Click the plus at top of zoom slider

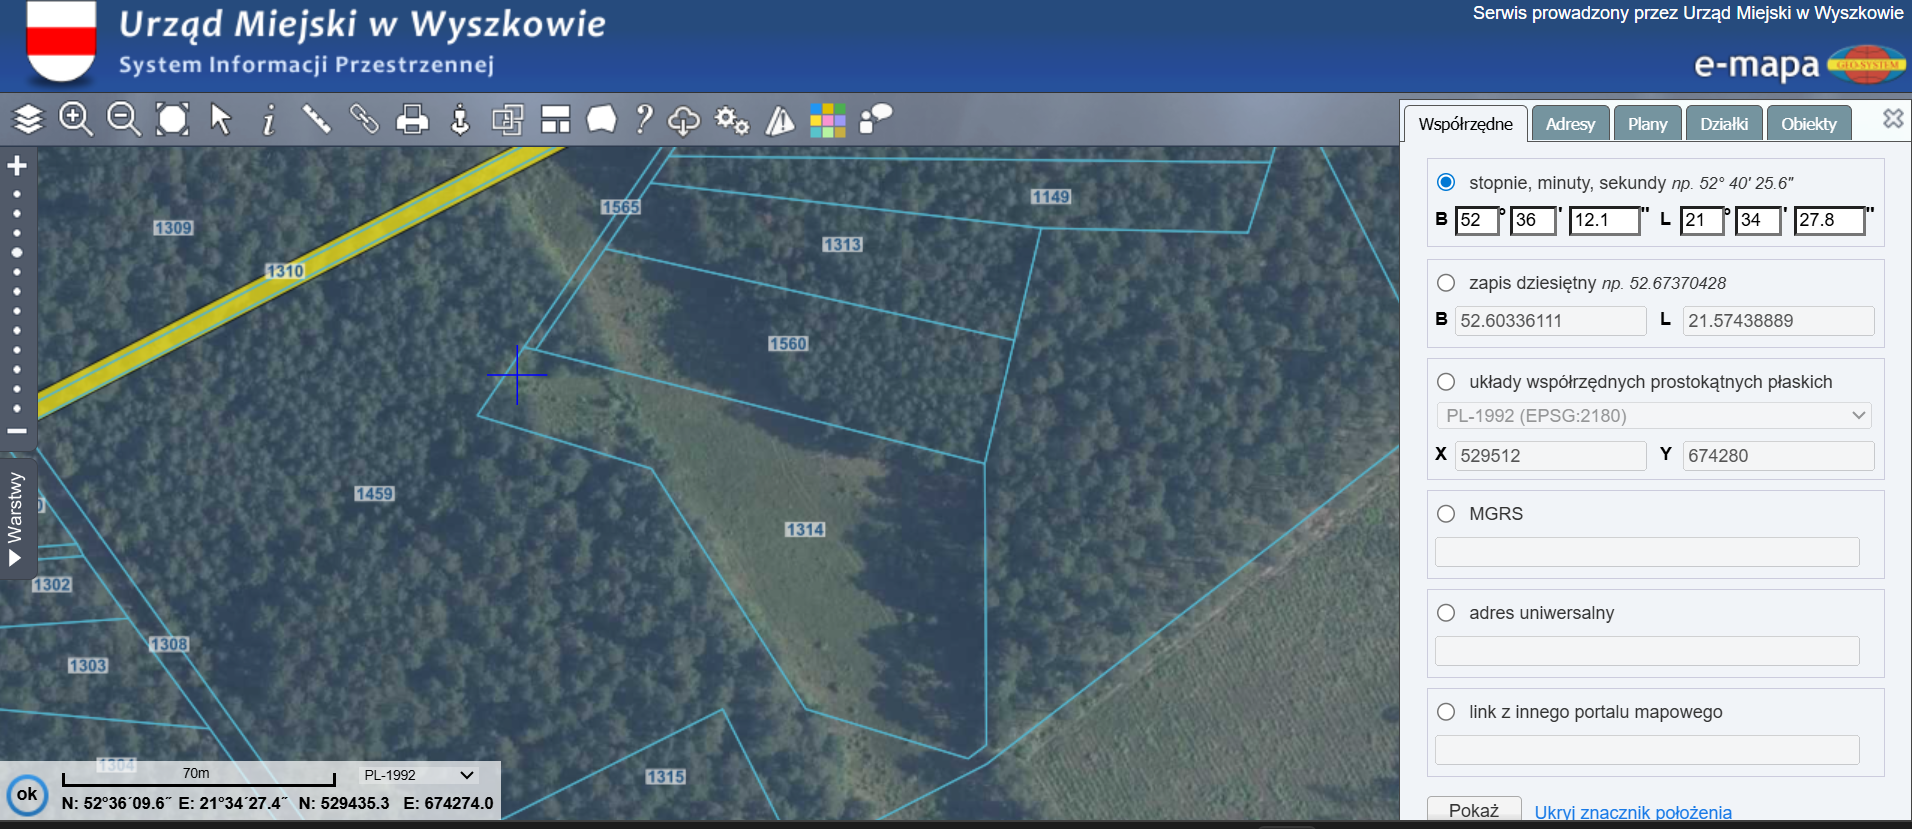point(17,165)
